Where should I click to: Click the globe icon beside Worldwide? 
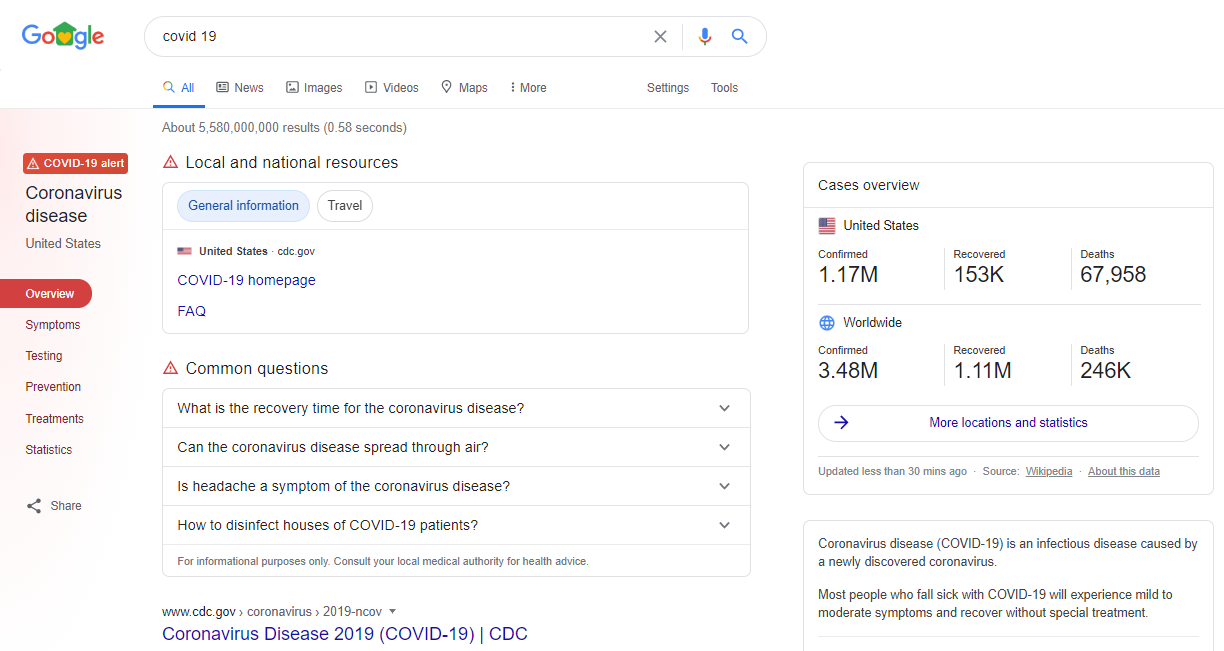826,323
